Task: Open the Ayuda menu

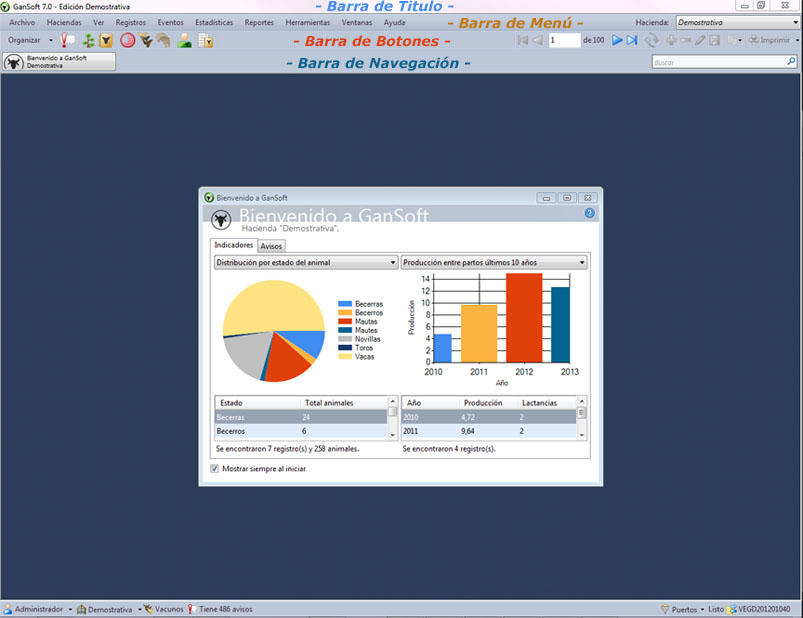Action: (394, 23)
